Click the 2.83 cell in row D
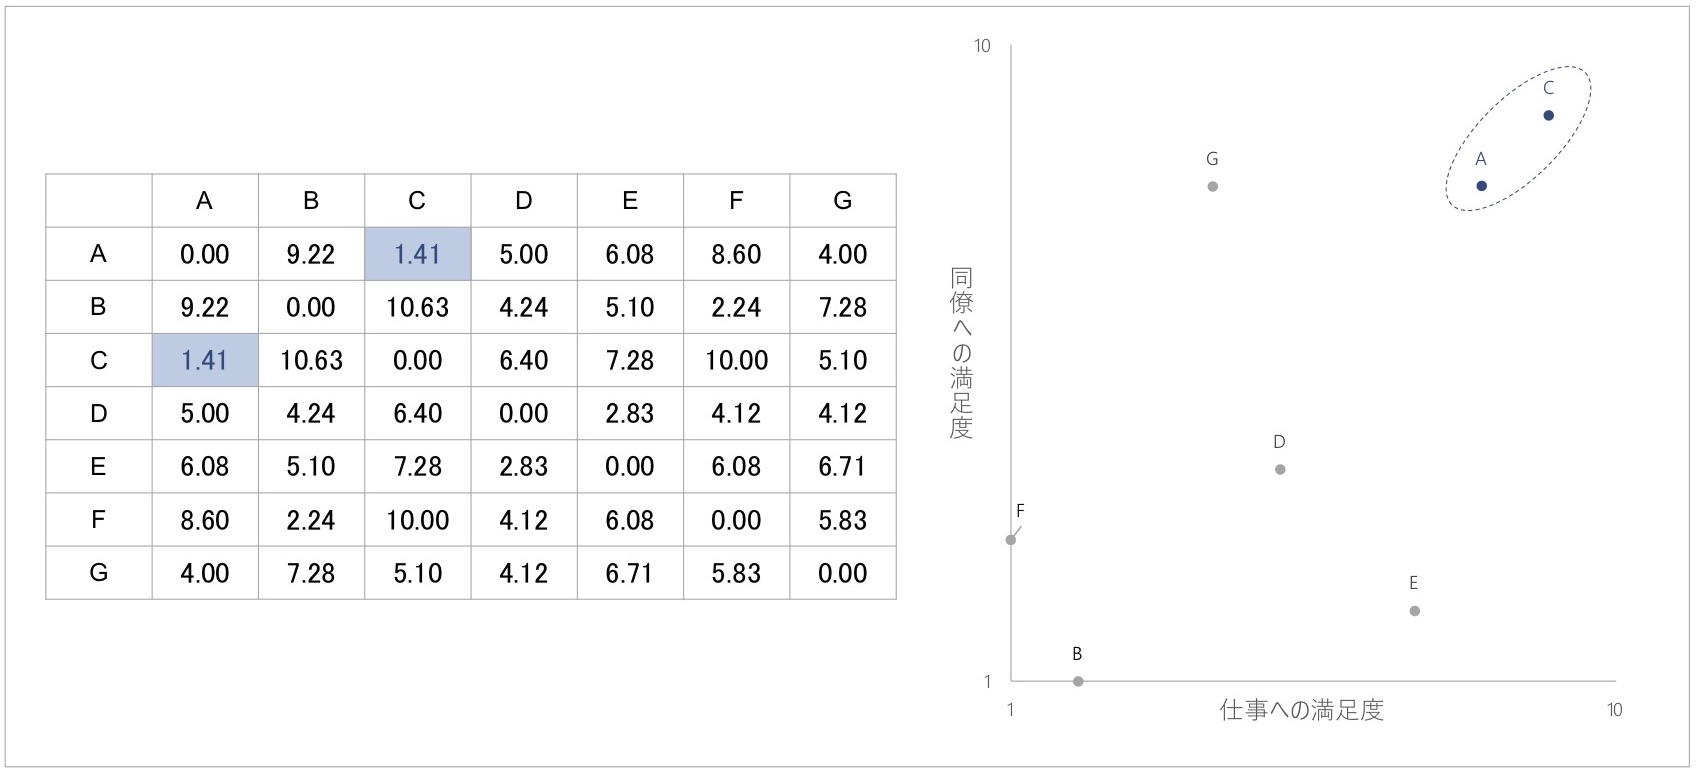Image resolution: width=1698 pixels, height=775 pixels. (630, 413)
